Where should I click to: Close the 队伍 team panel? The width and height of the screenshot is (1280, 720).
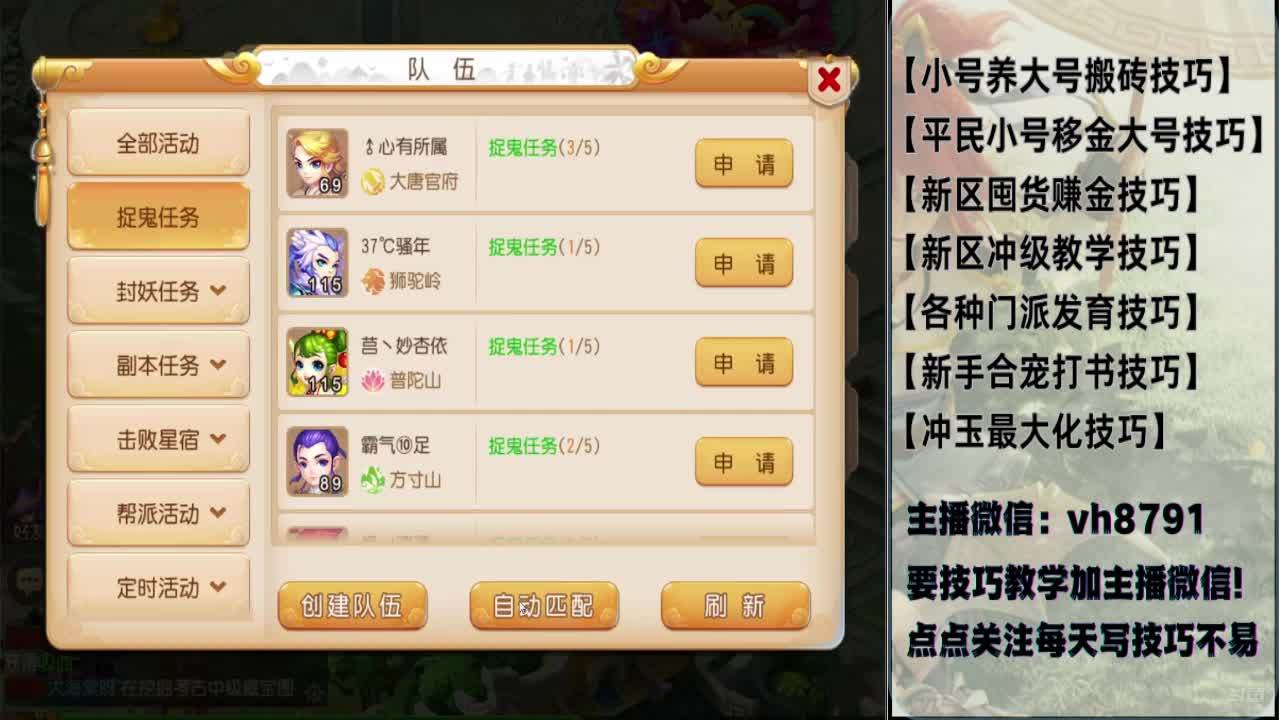tap(829, 81)
